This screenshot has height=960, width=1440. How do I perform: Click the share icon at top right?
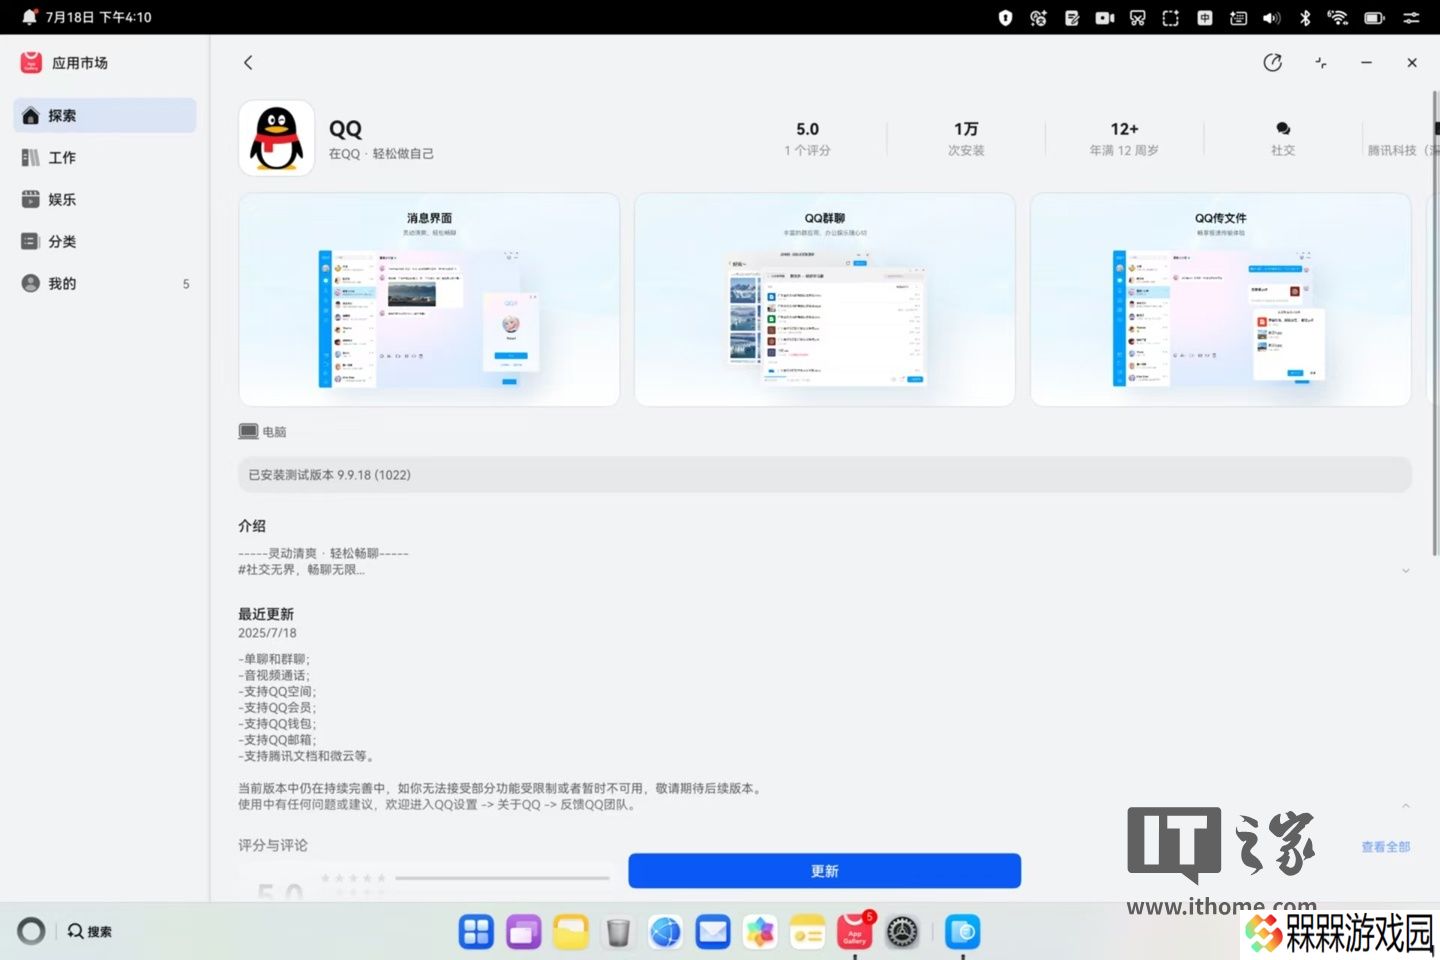1272,62
